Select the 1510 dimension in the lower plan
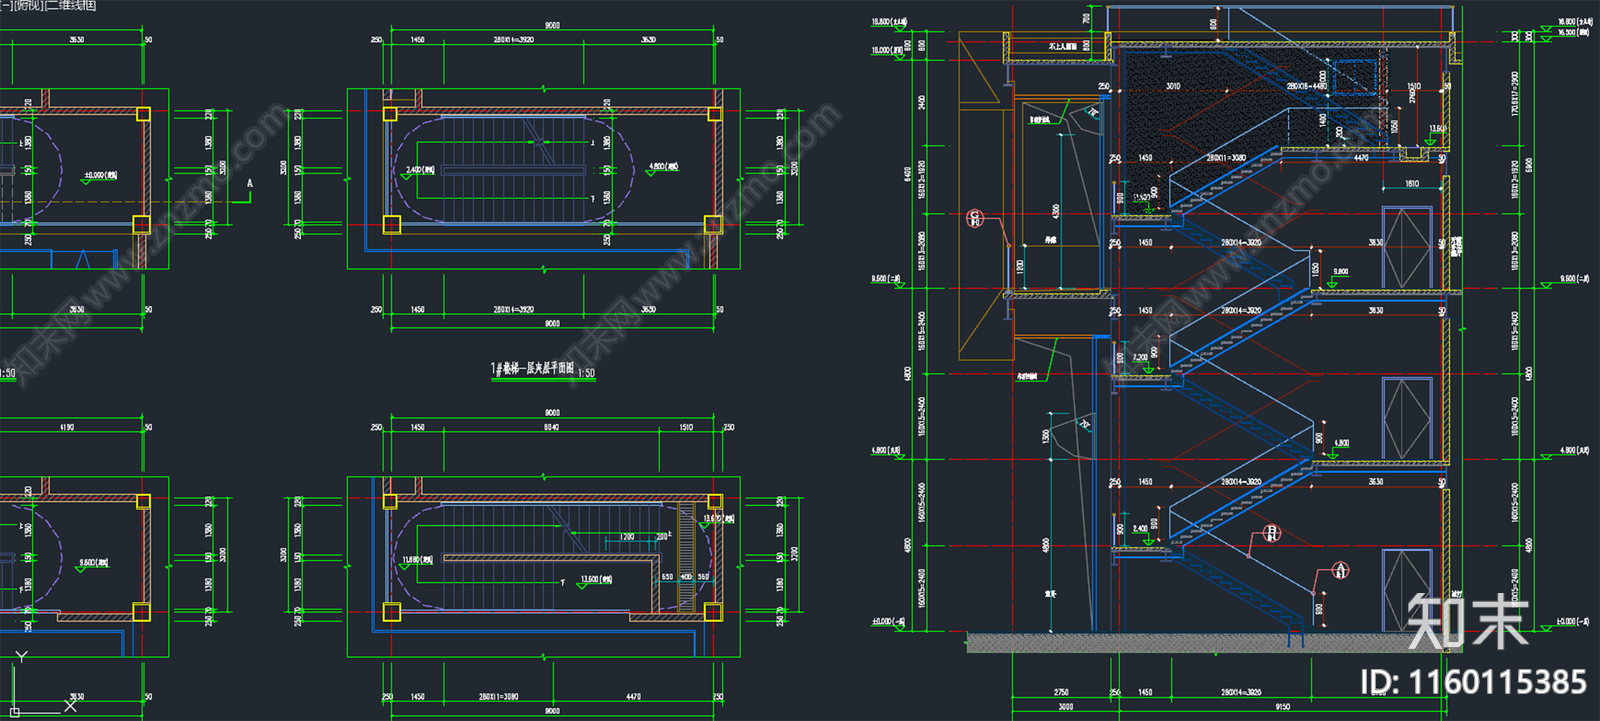 [686, 427]
